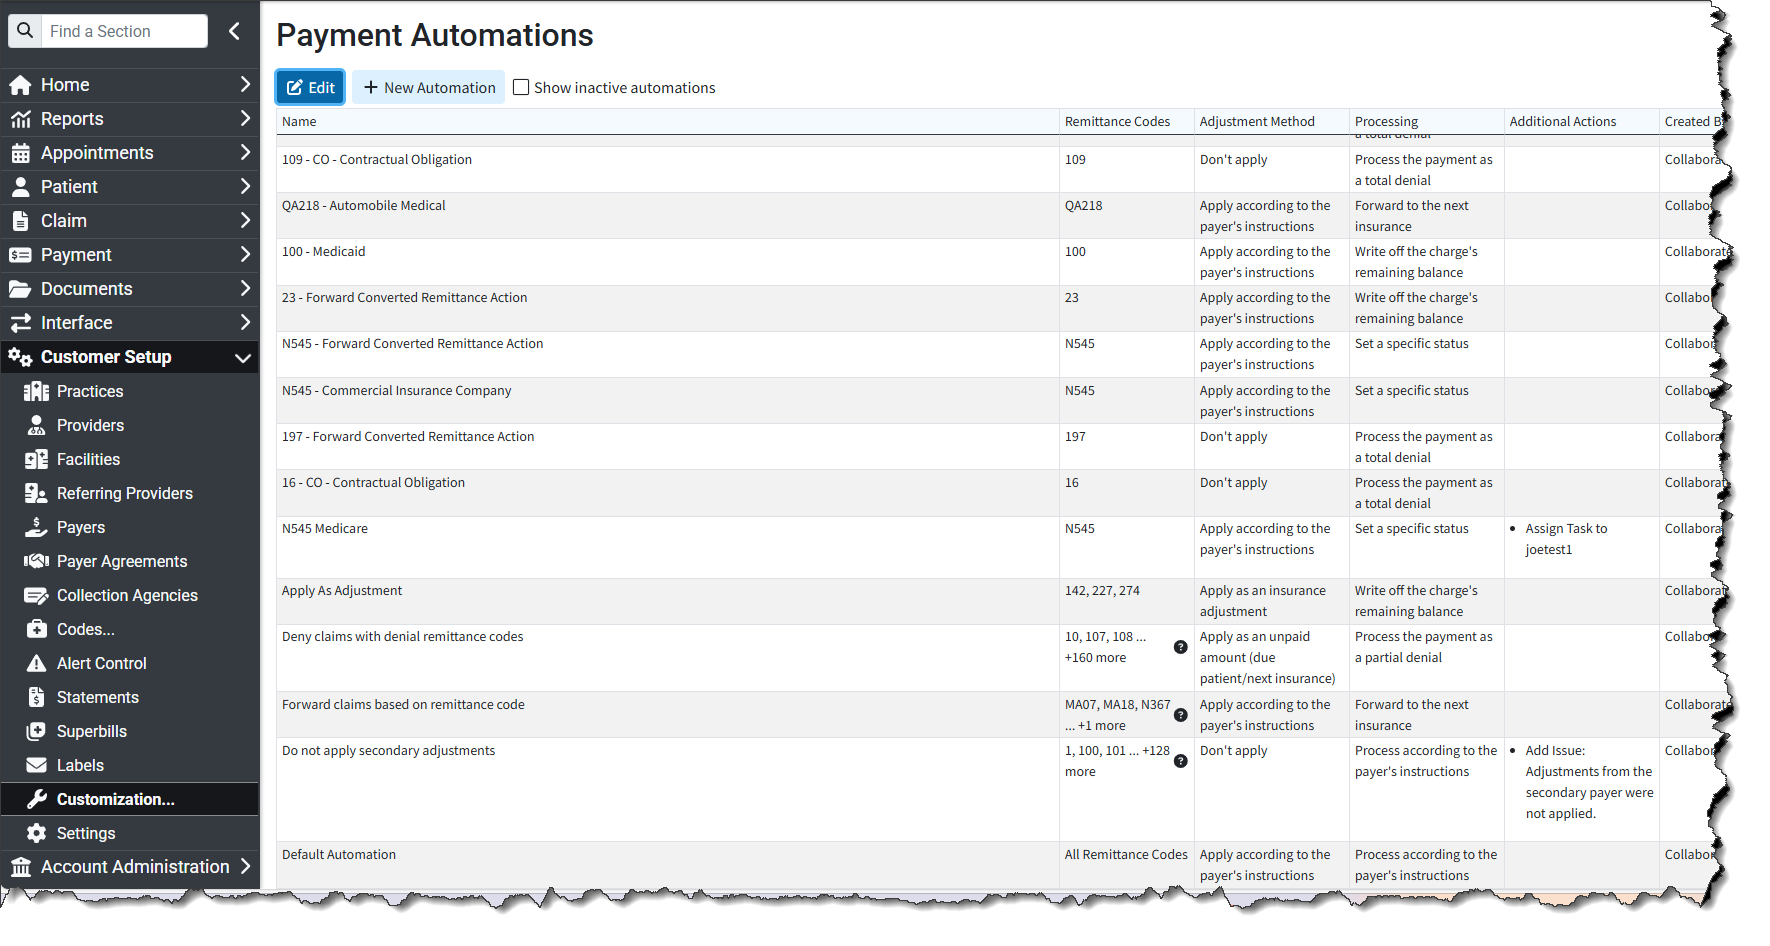Image resolution: width=1770 pixels, height=946 pixels.
Task: Click the Appointments calendar icon
Action: coord(20,153)
